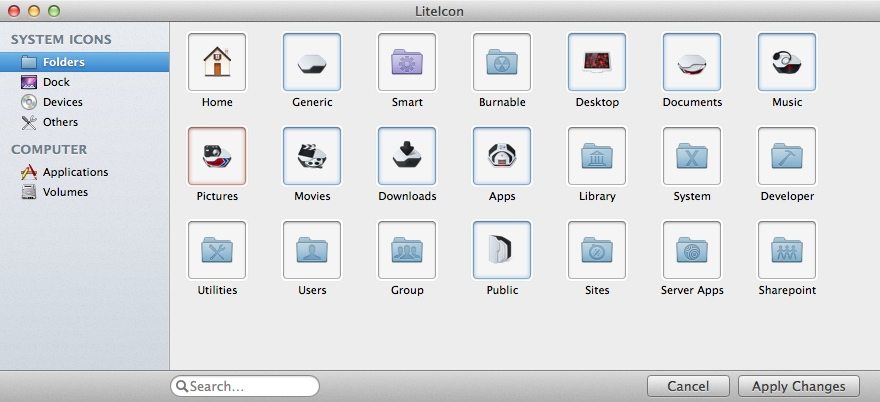Open the Others category in sidebar
The width and height of the screenshot is (880, 402).
coord(84,122)
